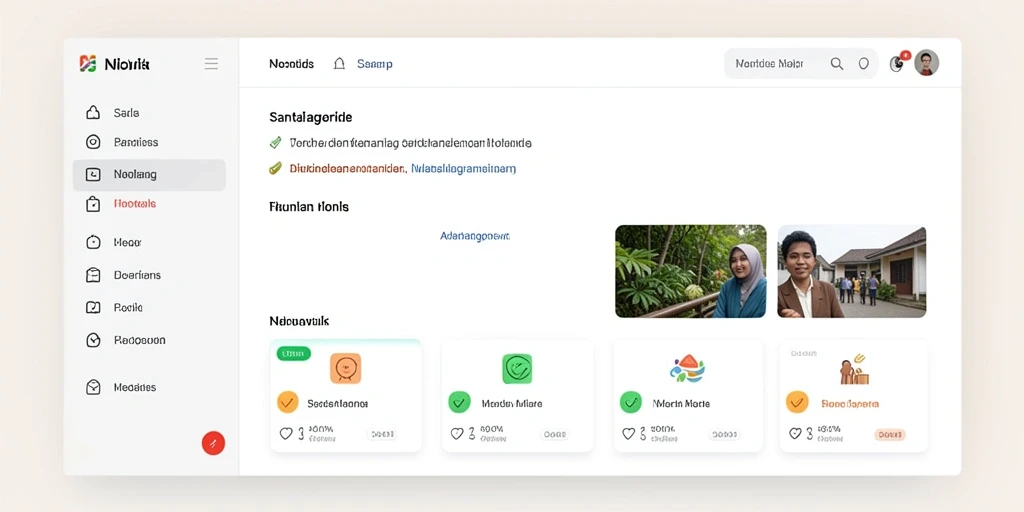Image resolution: width=1024 pixels, height=512 pixels.
Task: Click the bell icon in the header
Action: point(339,64)
